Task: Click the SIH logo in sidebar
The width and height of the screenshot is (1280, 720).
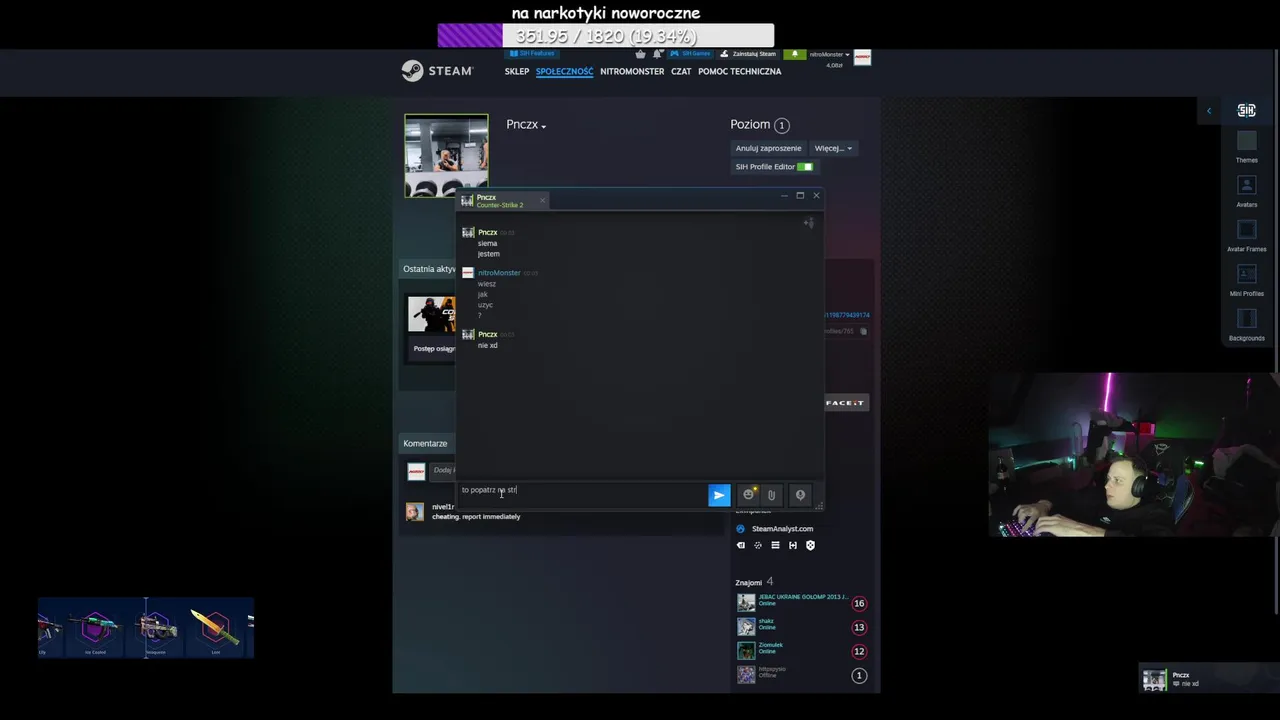Action: (x=1246, y=111)
